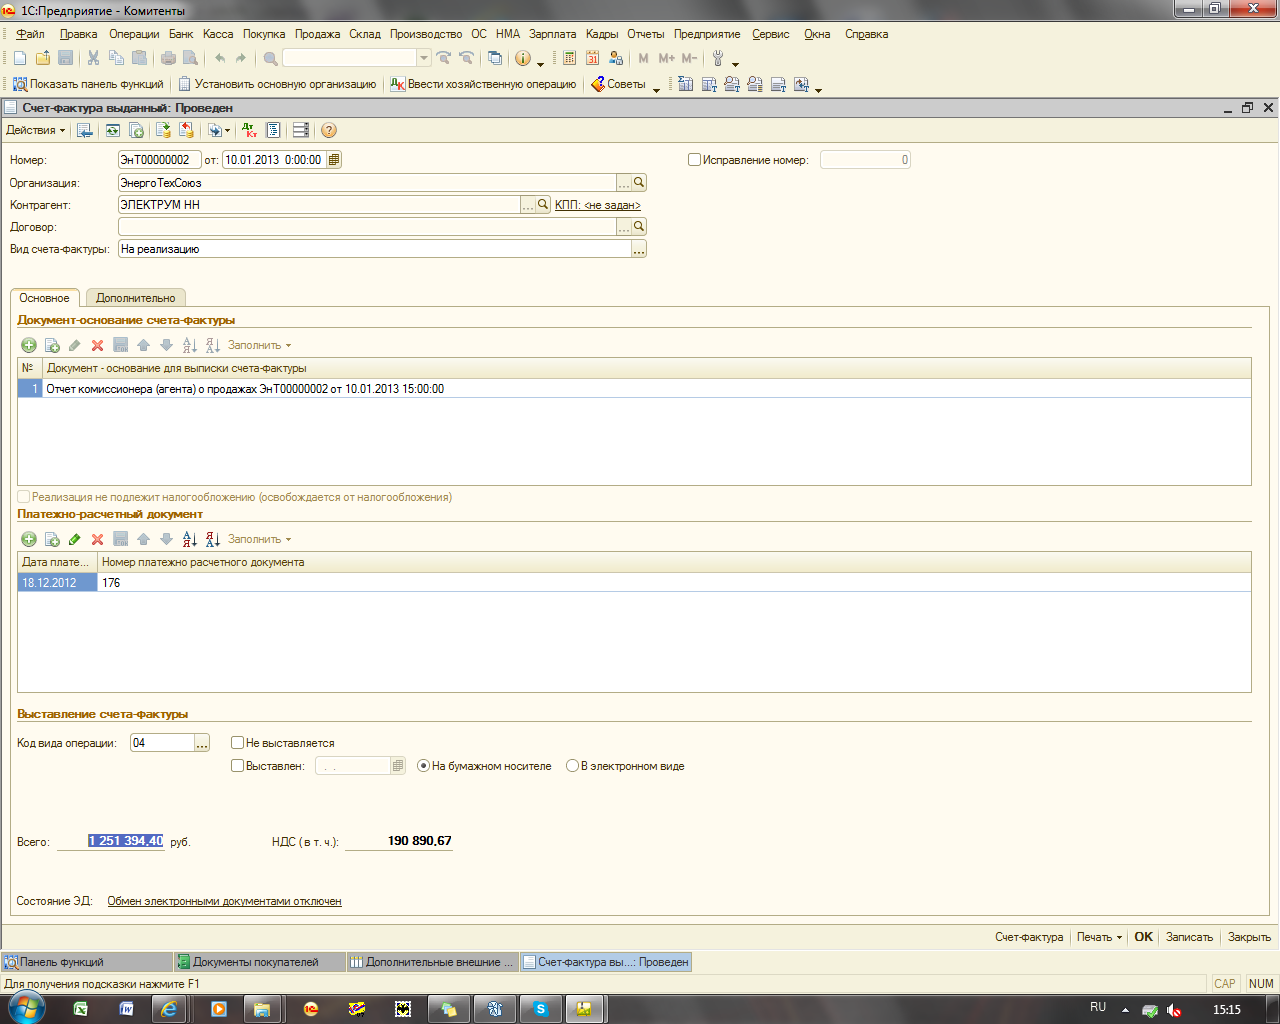Click the magnifier open button next to Организация
1280x1024 pixels.
(639, 183)
